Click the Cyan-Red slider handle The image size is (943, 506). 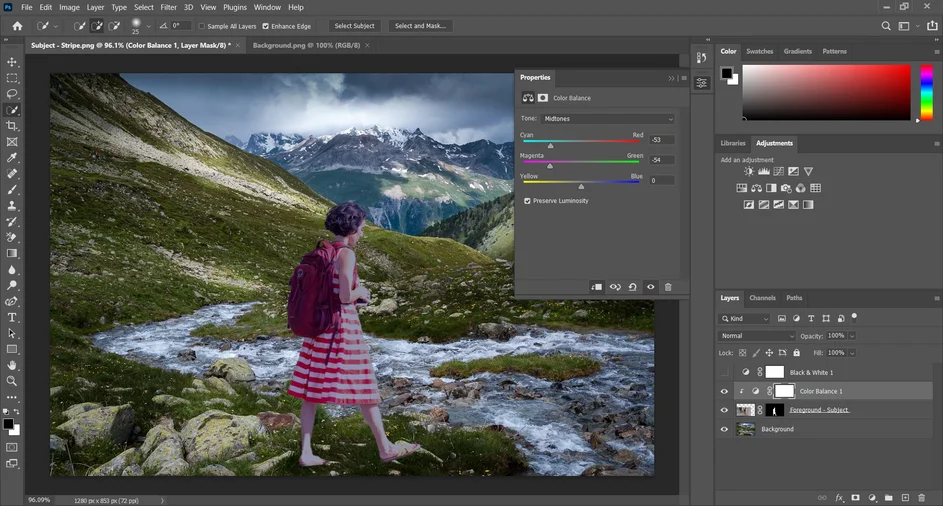pos(550,146)
